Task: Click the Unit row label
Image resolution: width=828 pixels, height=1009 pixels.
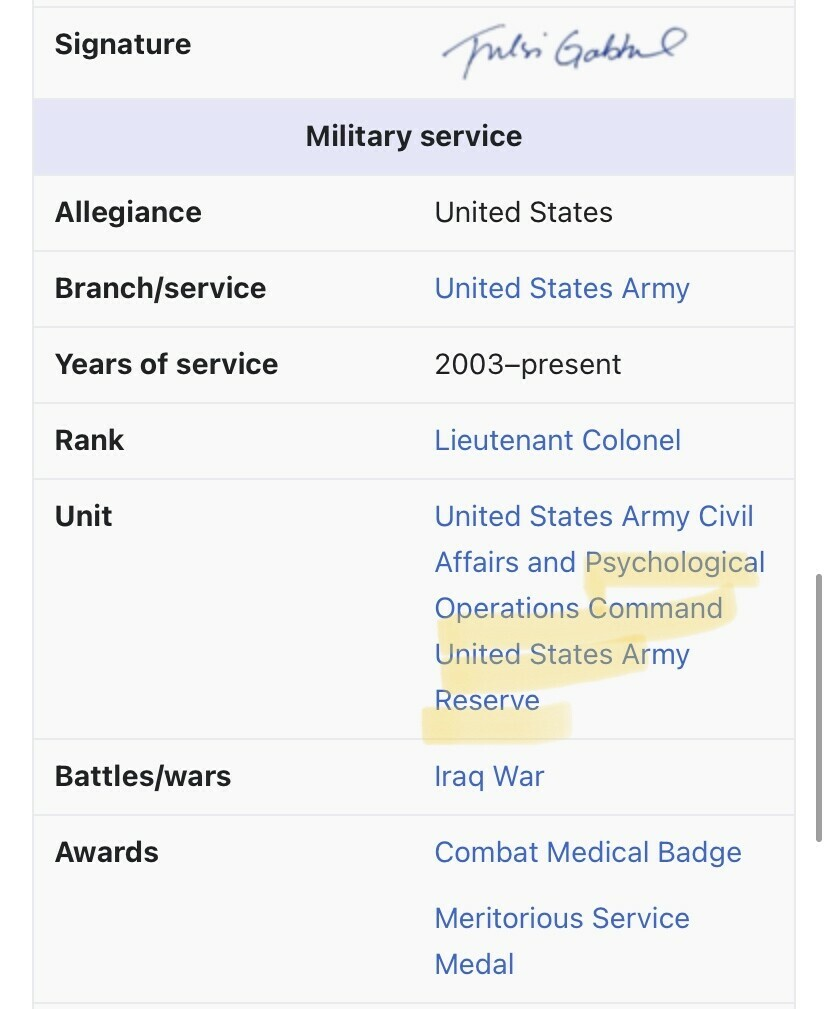Action: (x=83, y=517)
